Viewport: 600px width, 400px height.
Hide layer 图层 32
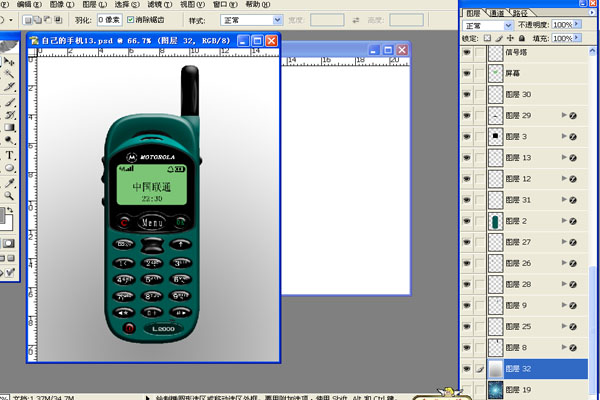[x=467, y=369]
